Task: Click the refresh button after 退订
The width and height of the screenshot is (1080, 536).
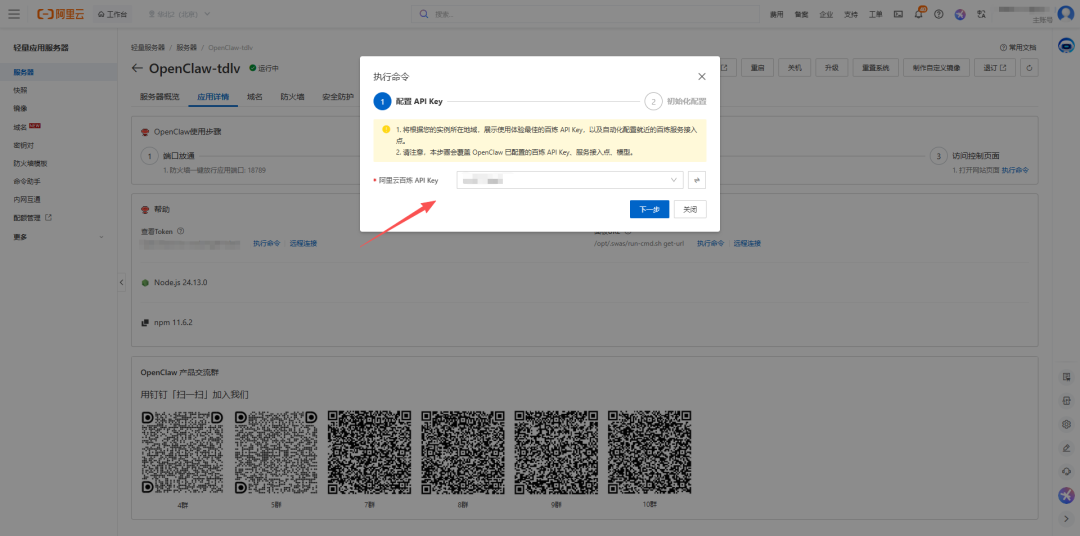Action: point(1029,68)
